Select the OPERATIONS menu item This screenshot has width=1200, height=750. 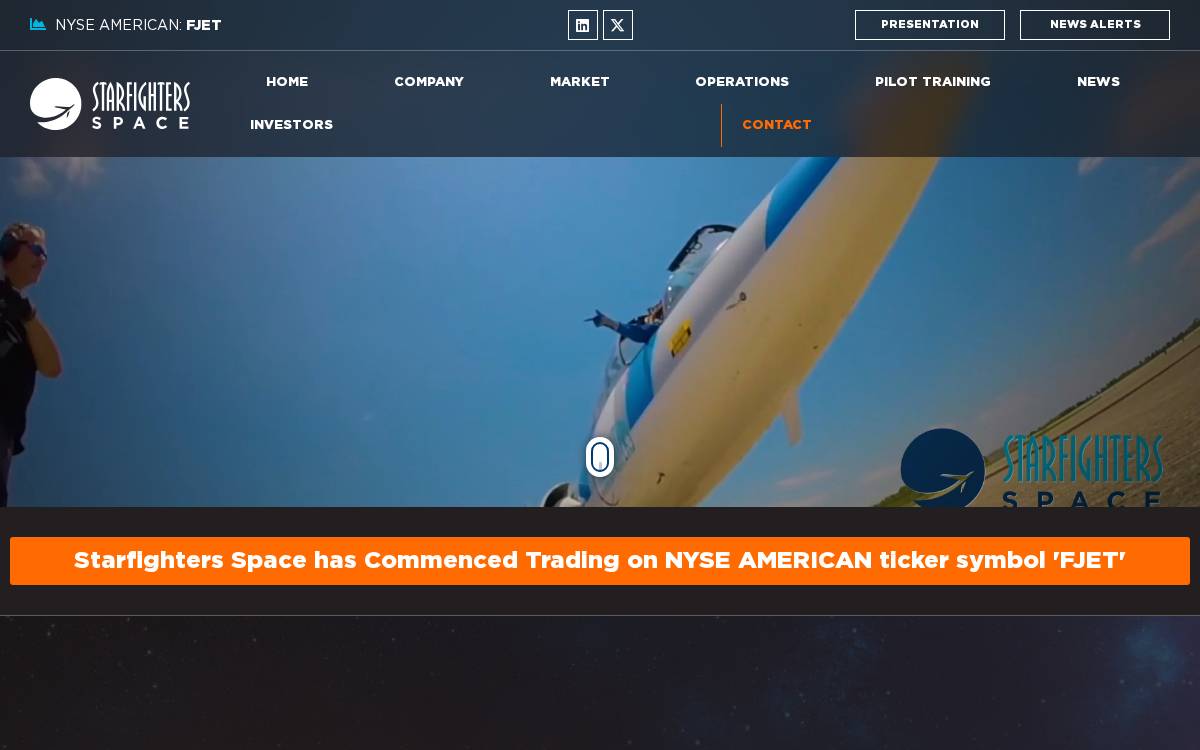(x=742, y=82)
